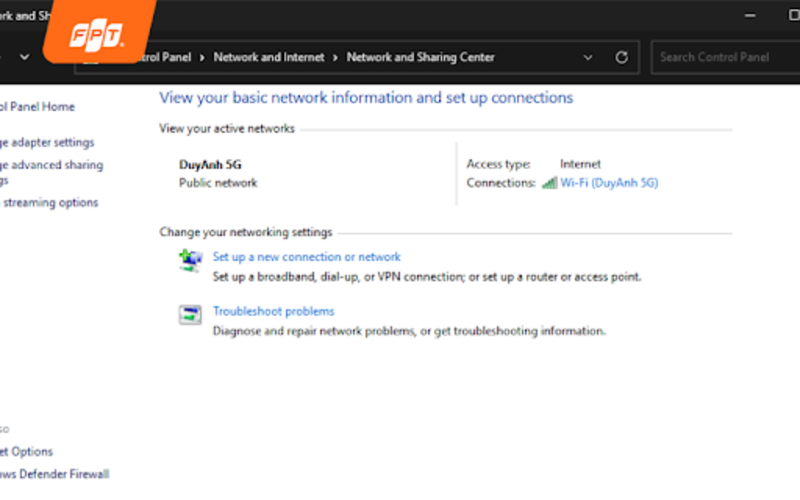800x500 pixels.
Task: Open Windows Defender Firewall link
Action: (x=55, y=474)
